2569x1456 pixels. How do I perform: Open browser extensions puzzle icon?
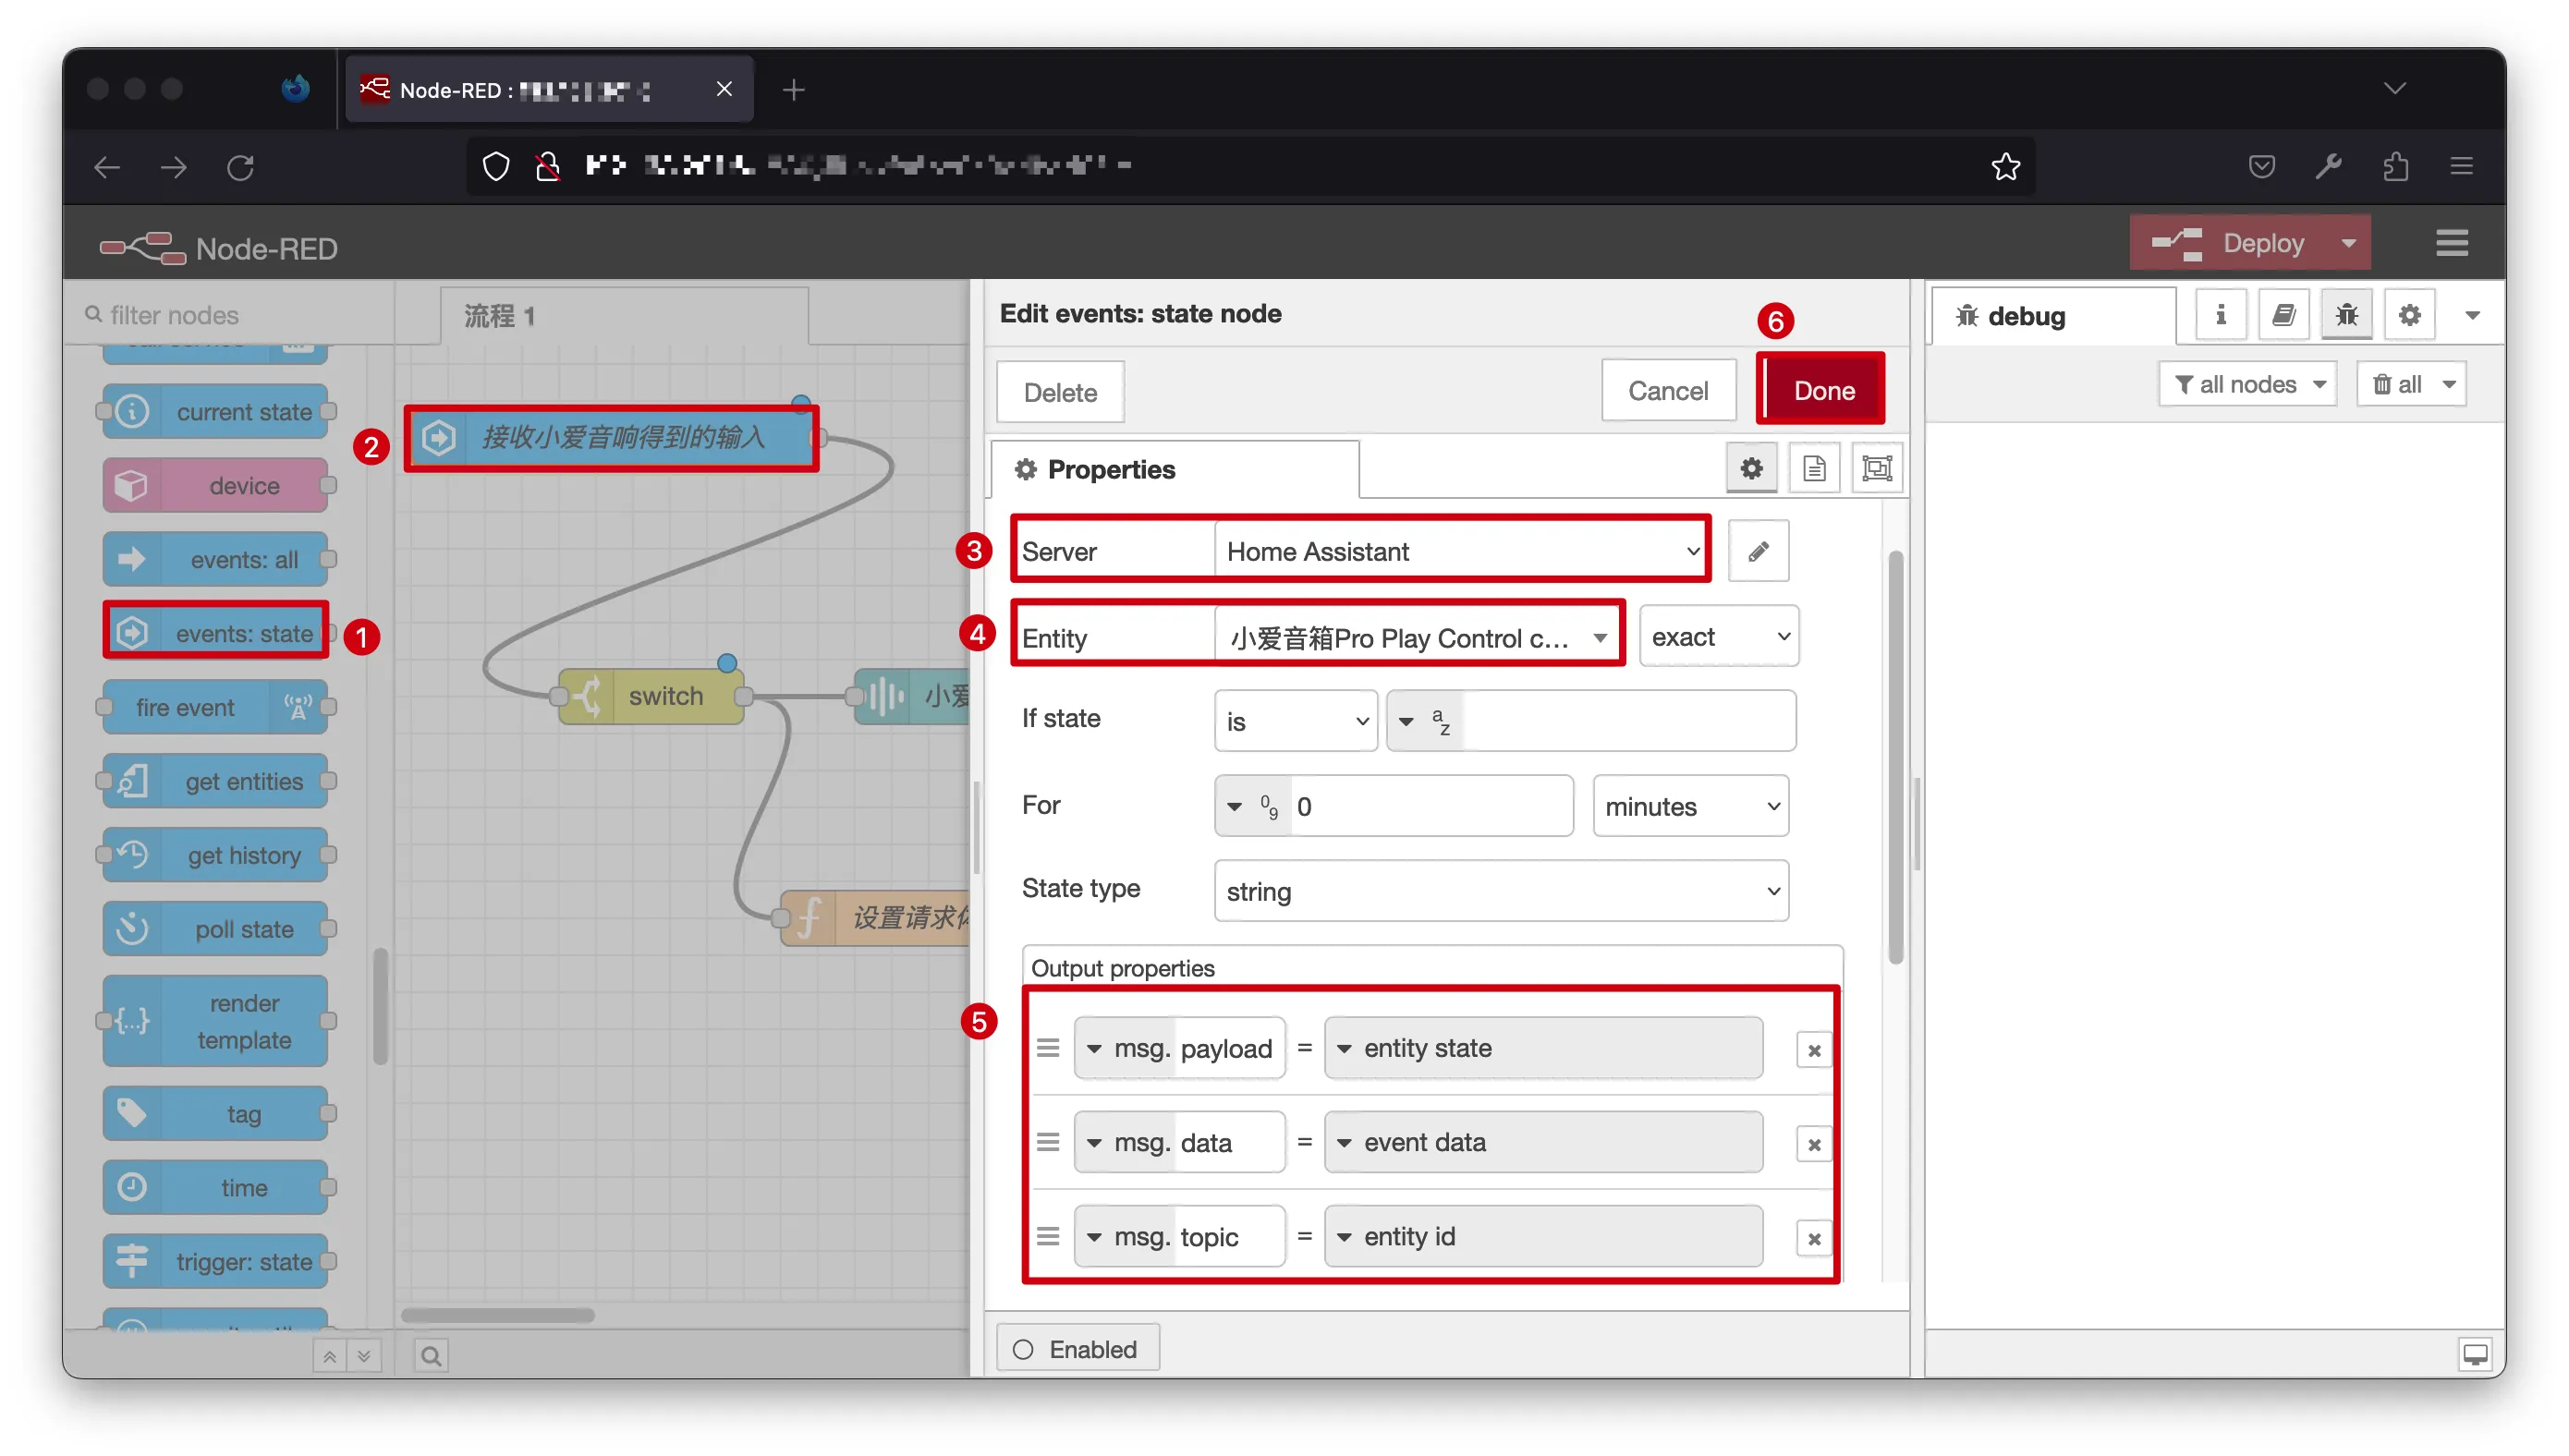pyautogui.click(x=2395, y=166)
